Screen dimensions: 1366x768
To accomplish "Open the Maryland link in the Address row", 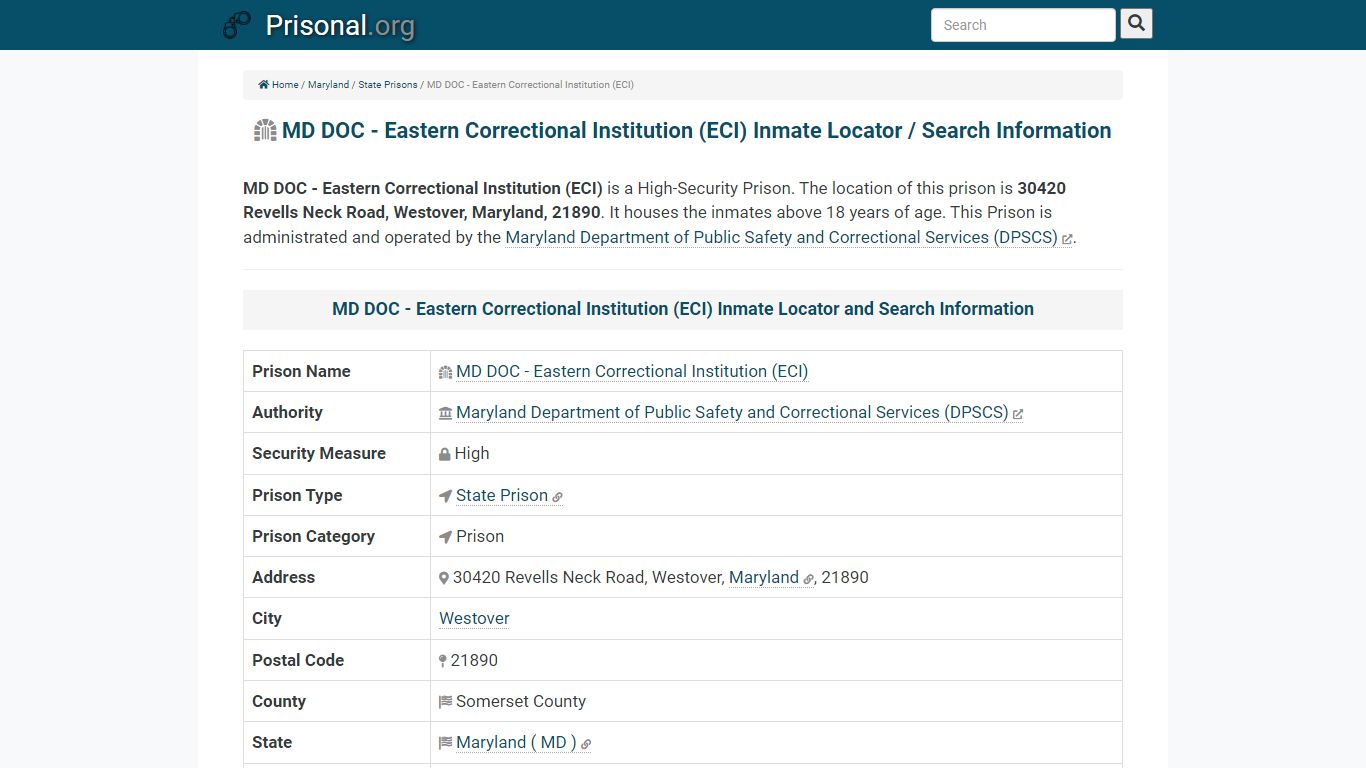I will click(764, 577).
